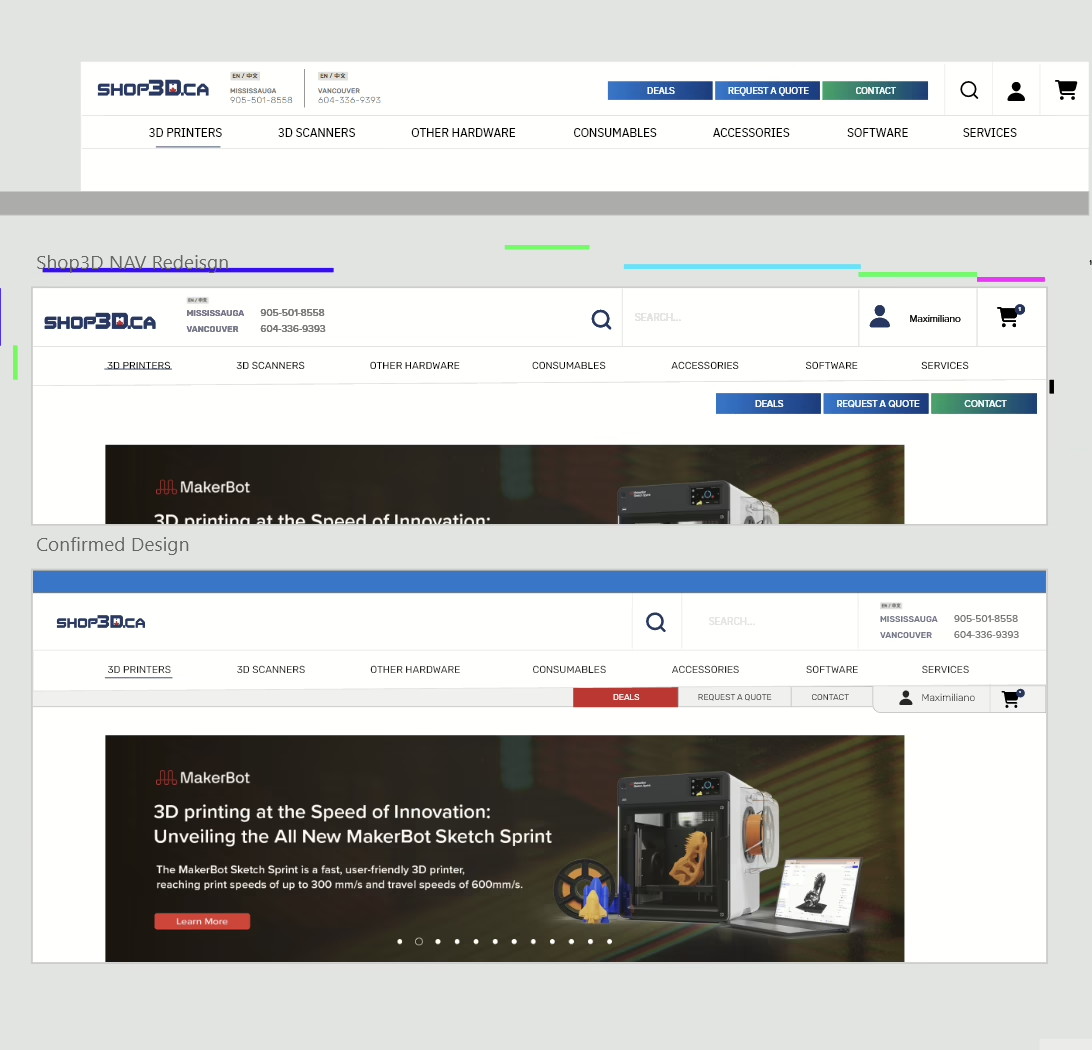Click the Shop3D.ca logo in the redesign mockup
This screenshot has height=1050, width=1092.
[x=100, y=321]
